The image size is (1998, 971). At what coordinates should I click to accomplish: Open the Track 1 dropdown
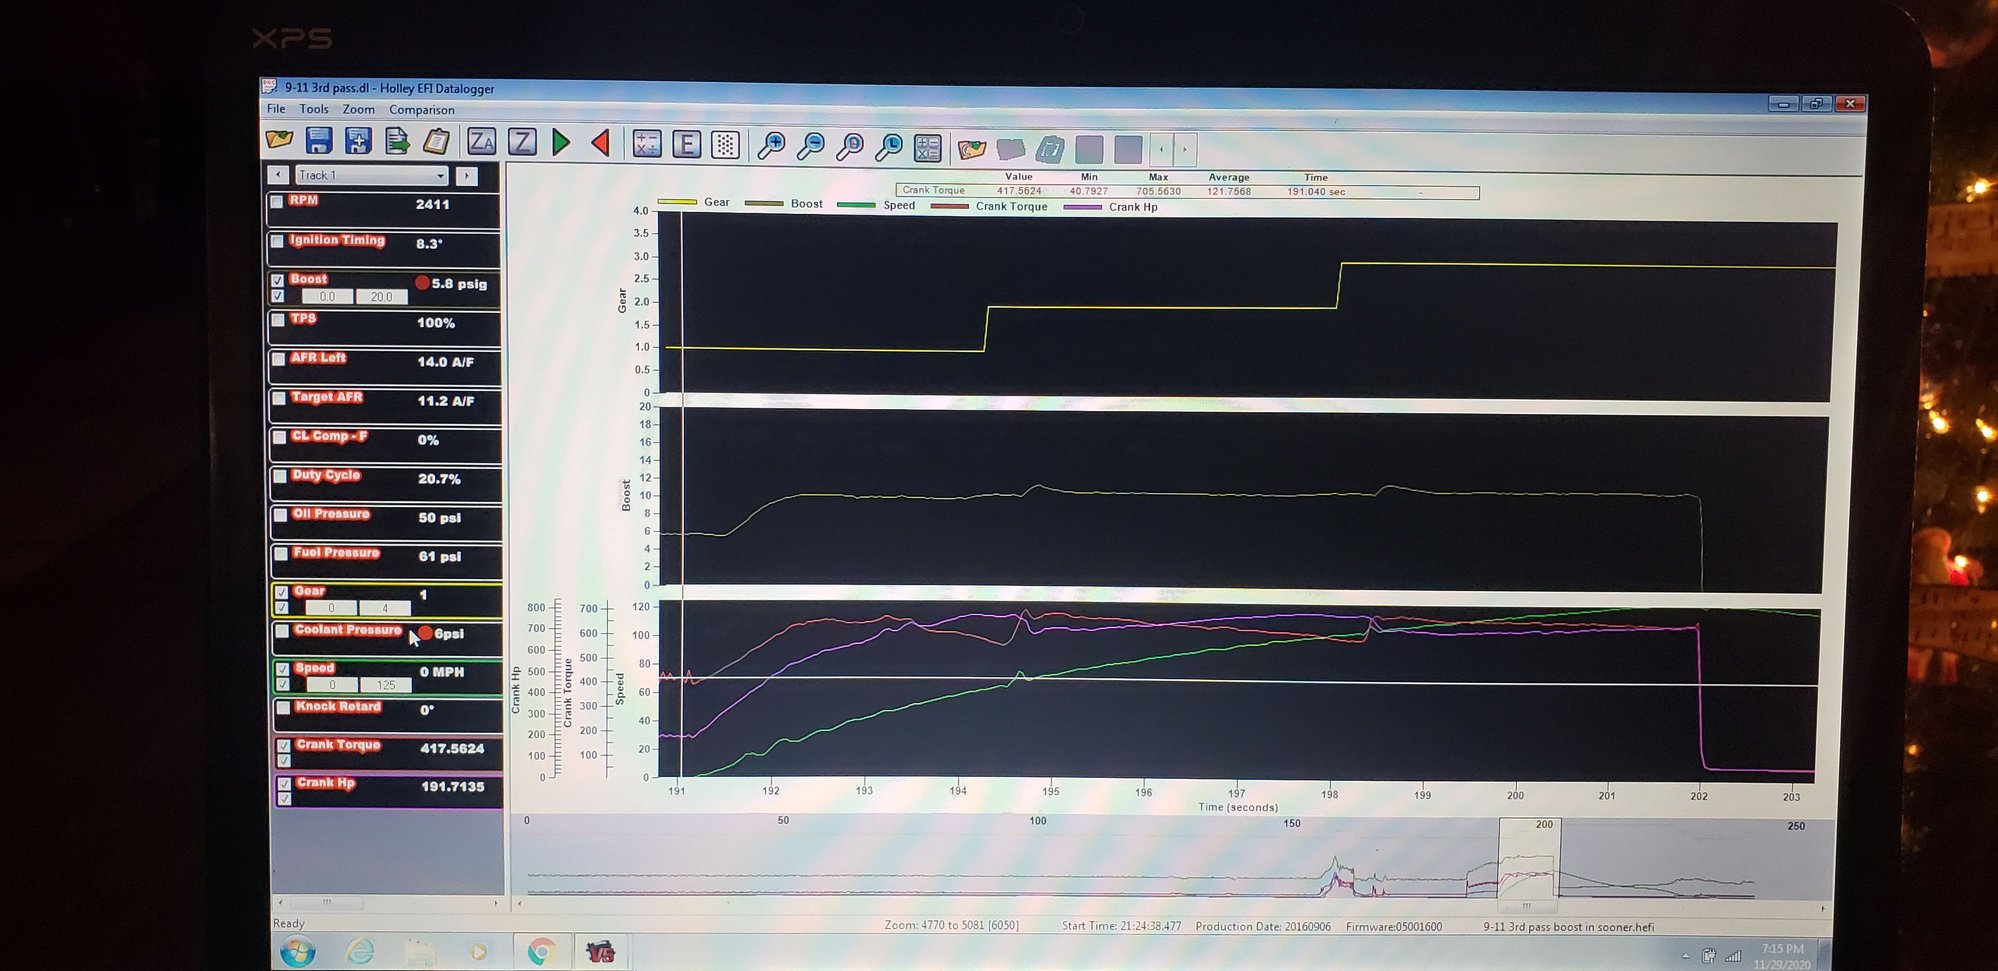point(439,176)
